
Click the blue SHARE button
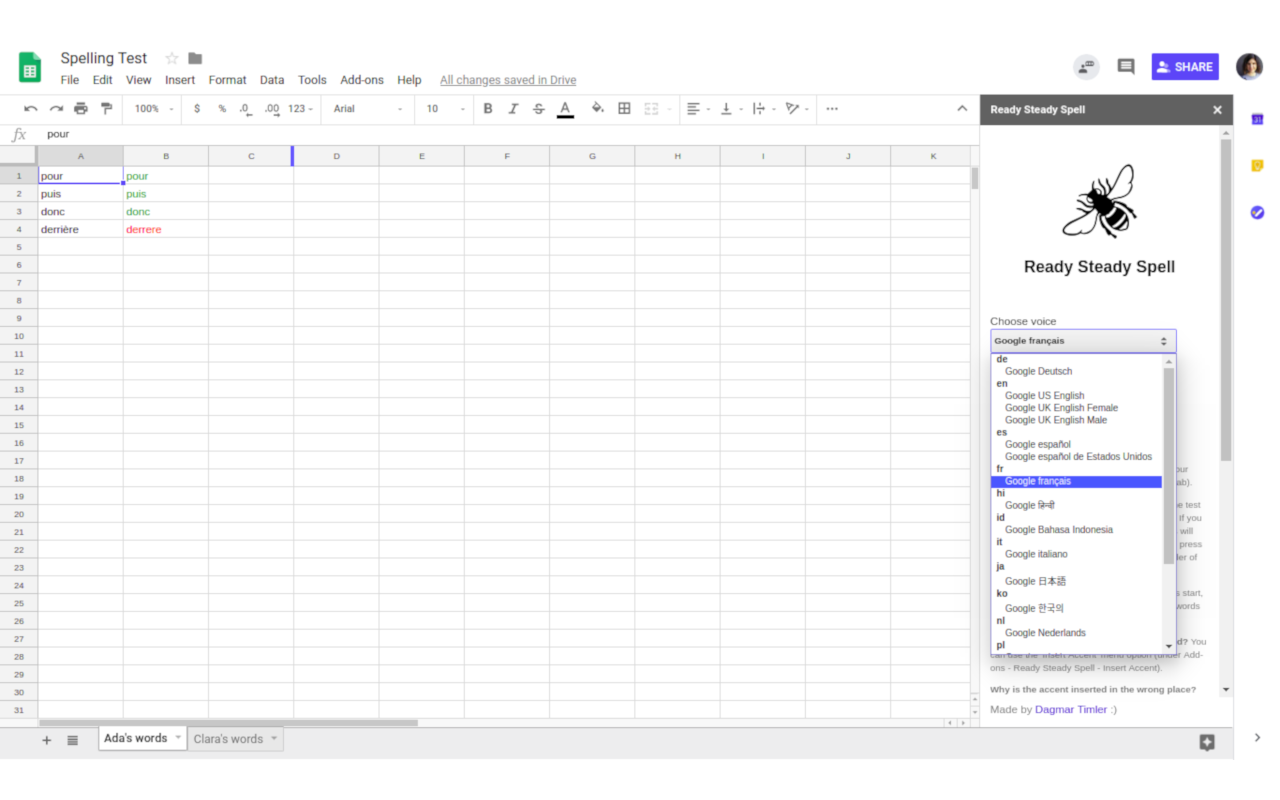1185,67
